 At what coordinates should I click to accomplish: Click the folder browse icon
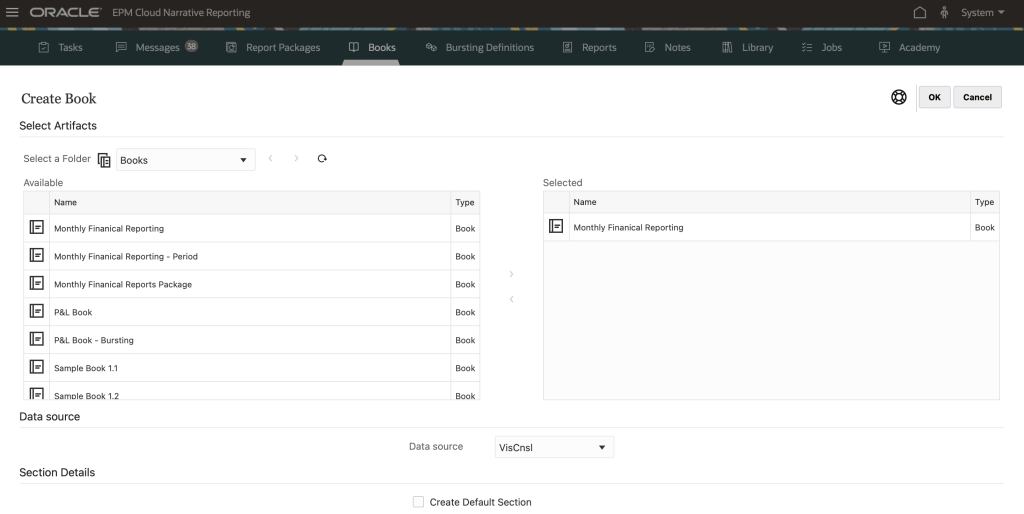point(104,160)
